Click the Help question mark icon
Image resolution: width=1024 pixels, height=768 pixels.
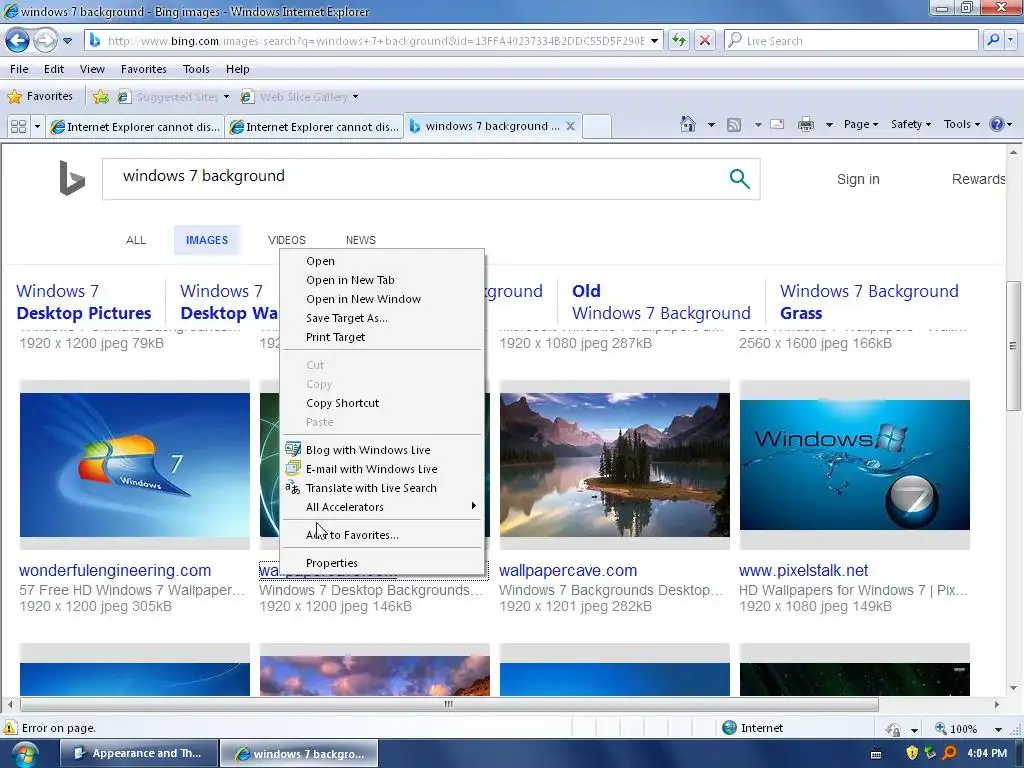(997, 124)
